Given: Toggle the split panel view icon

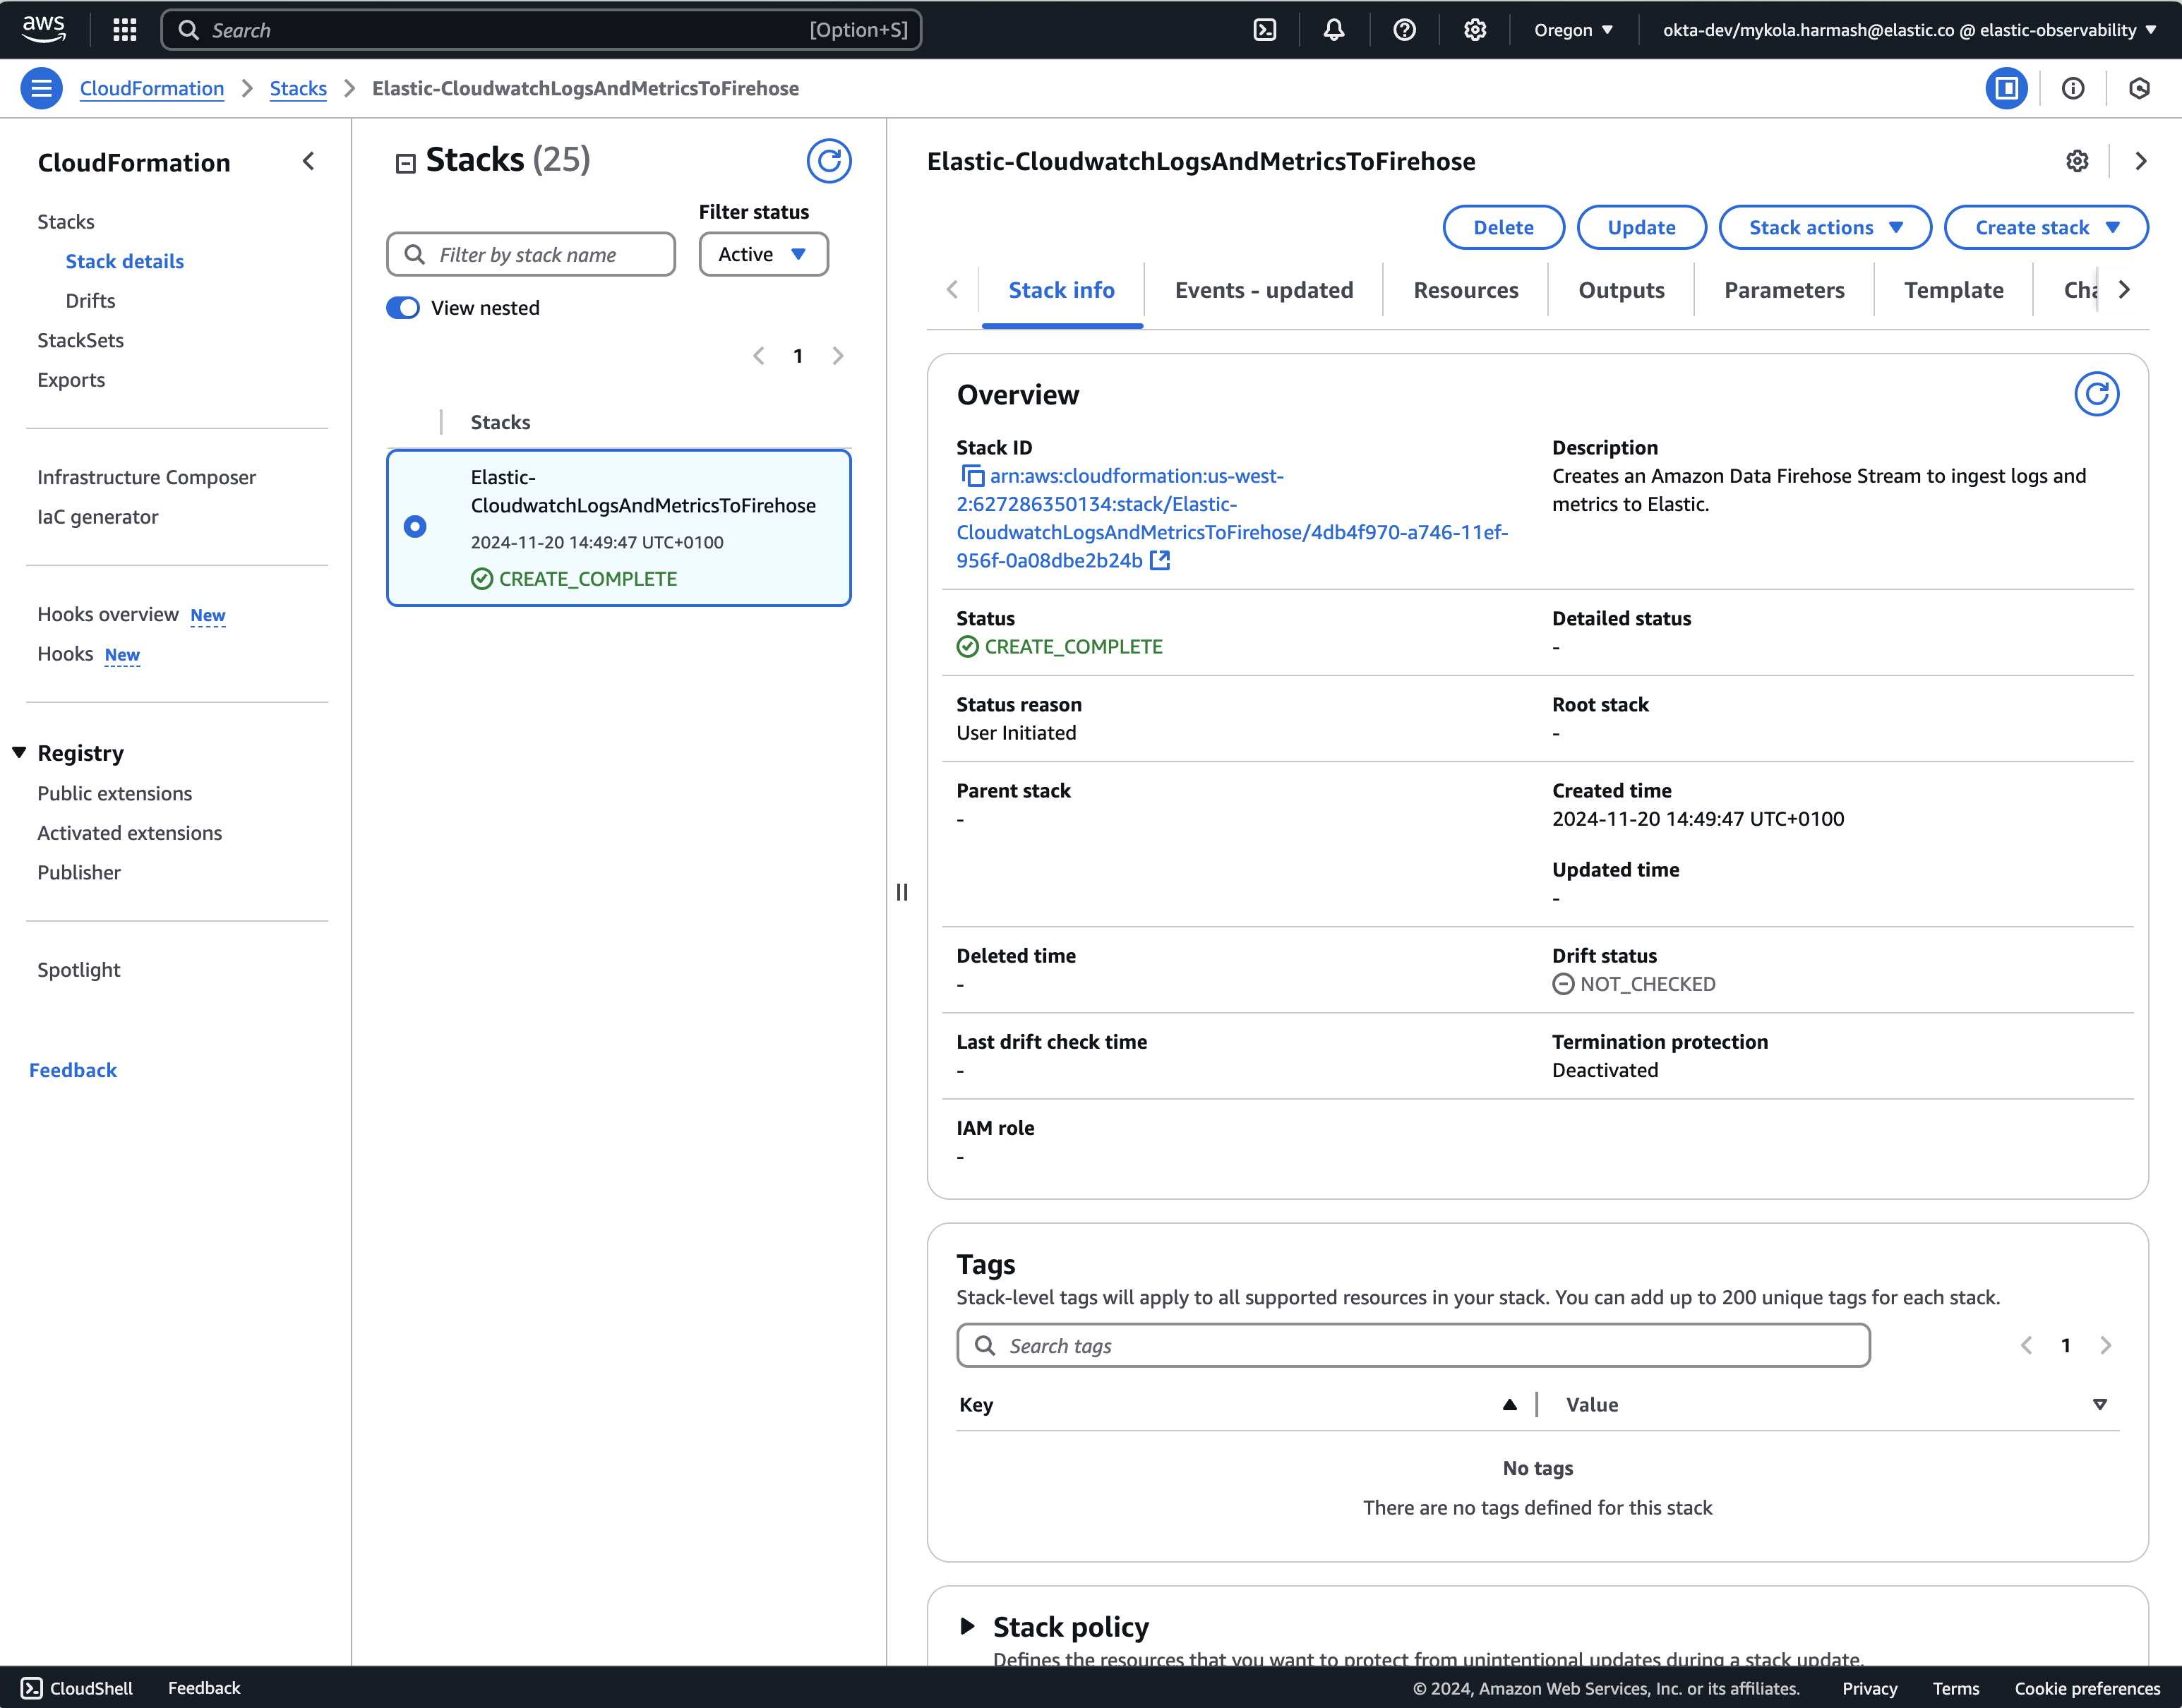Looking at the screenshot, I should coord(2006,88).
